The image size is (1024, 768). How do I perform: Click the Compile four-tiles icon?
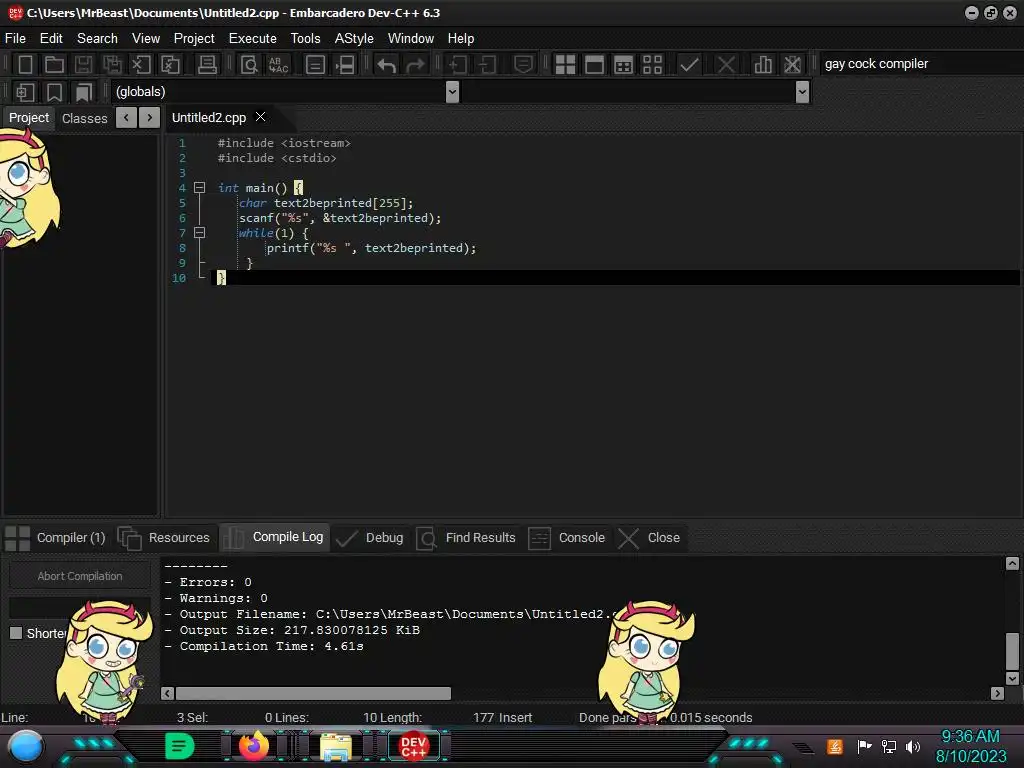point(565,65)
